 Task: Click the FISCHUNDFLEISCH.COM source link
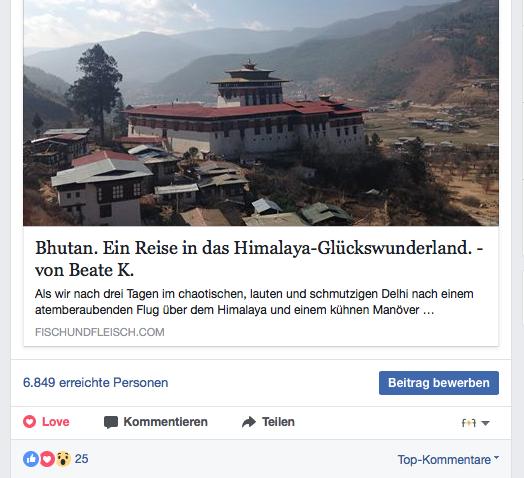click(100, 332)
